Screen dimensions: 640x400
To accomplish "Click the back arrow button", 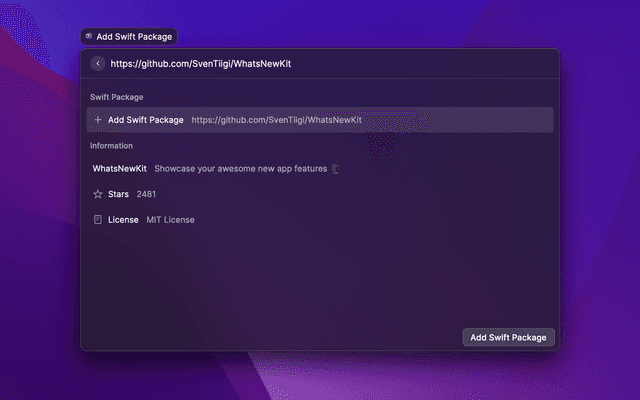I will tap(97, 63).
